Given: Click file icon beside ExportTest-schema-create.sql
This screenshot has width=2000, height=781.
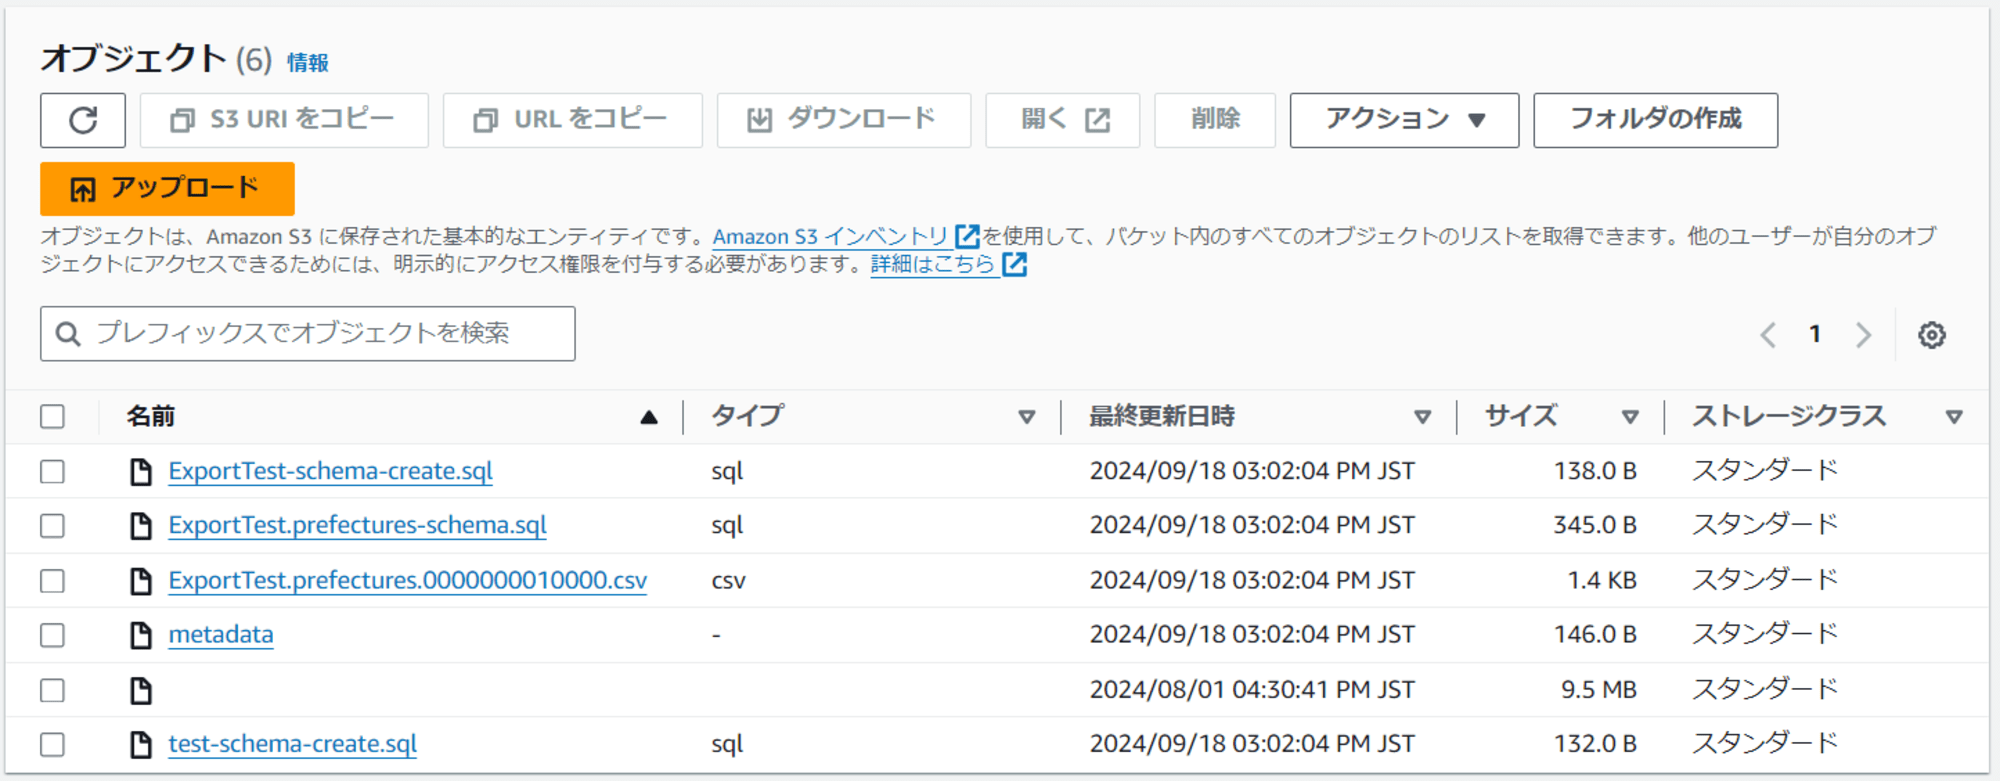Looking at the screenshot, I should 141,471.
